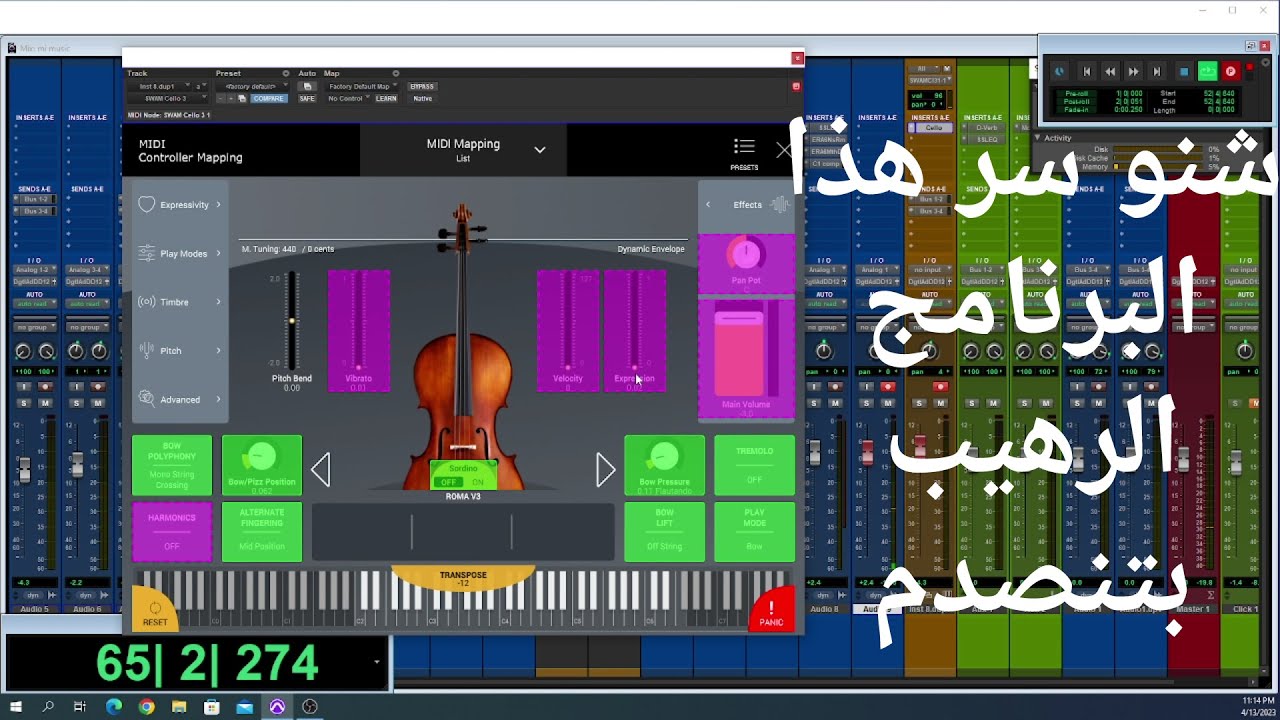This screenshot has width=1280, height=720.
Task: Open the Mail app from the taskbar
Action: [245, 707]
